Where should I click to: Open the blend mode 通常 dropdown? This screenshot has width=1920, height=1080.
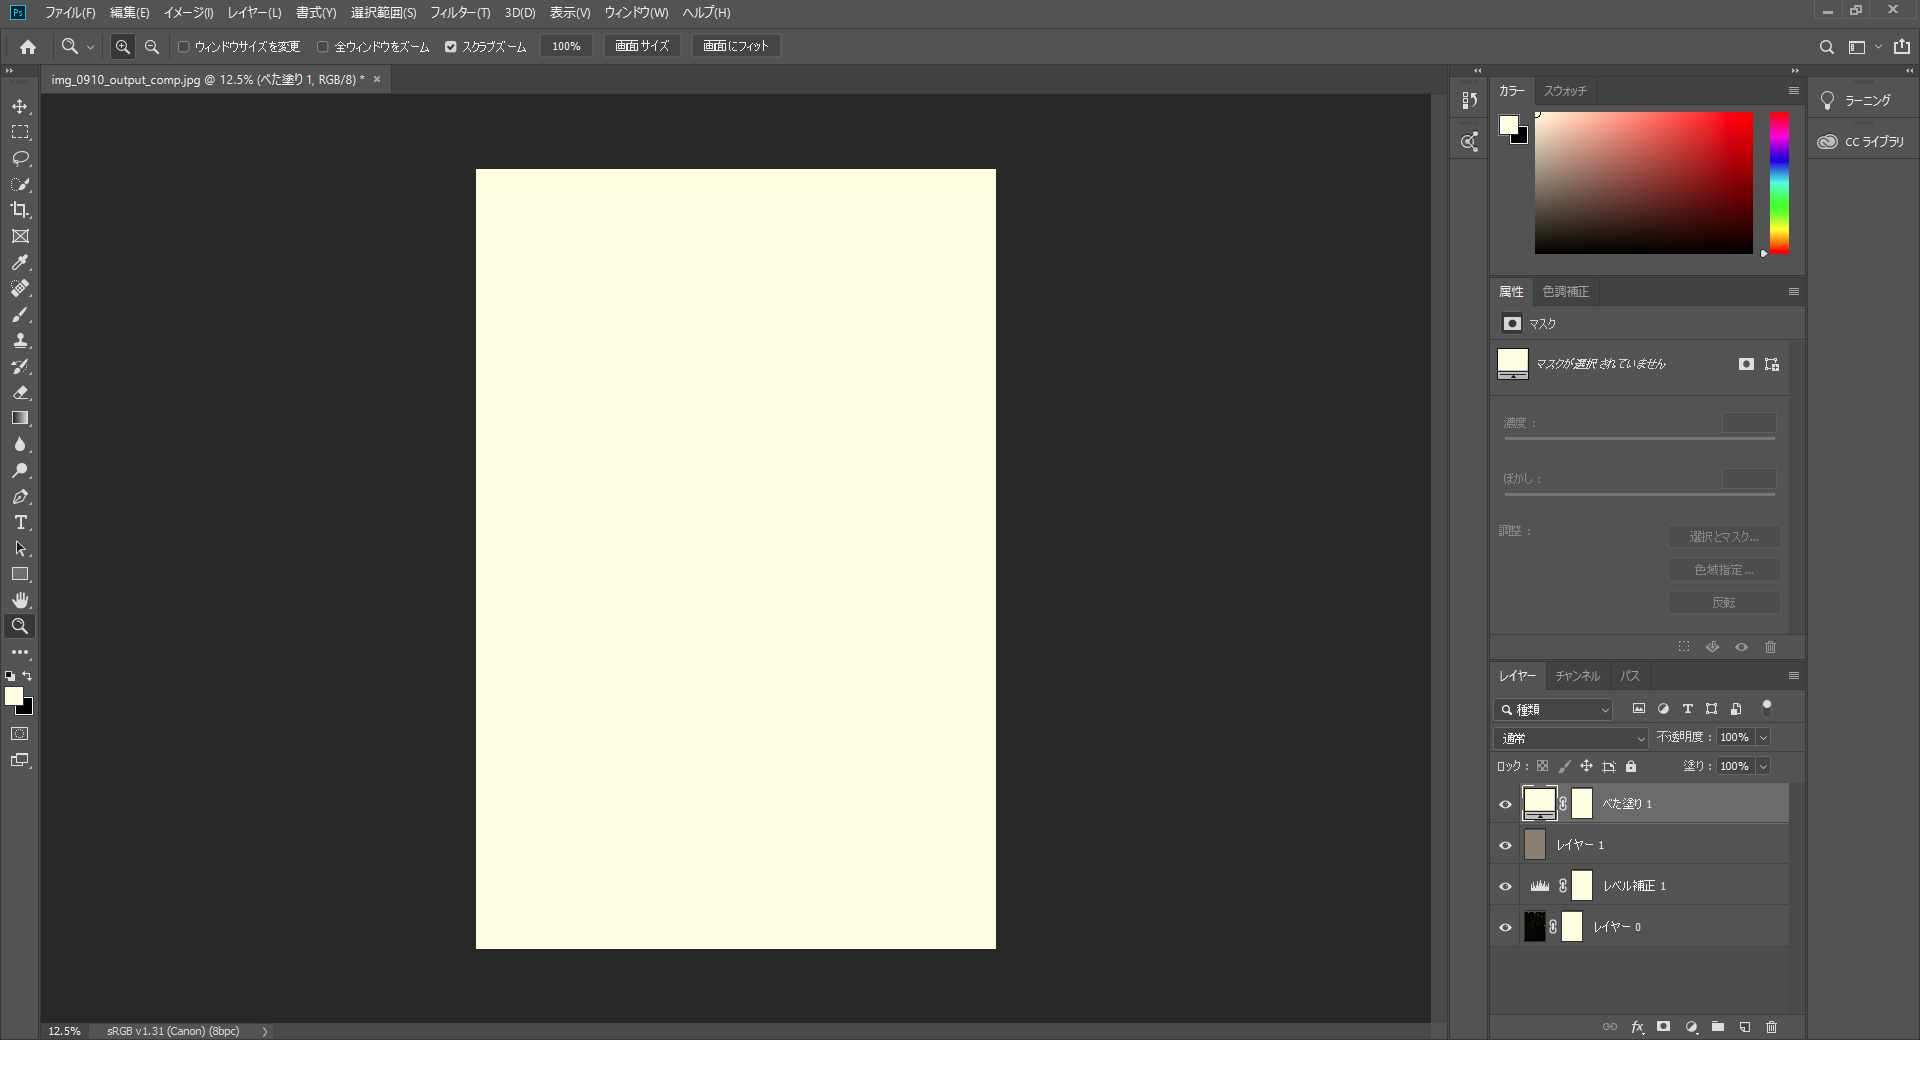(1570, 738)
